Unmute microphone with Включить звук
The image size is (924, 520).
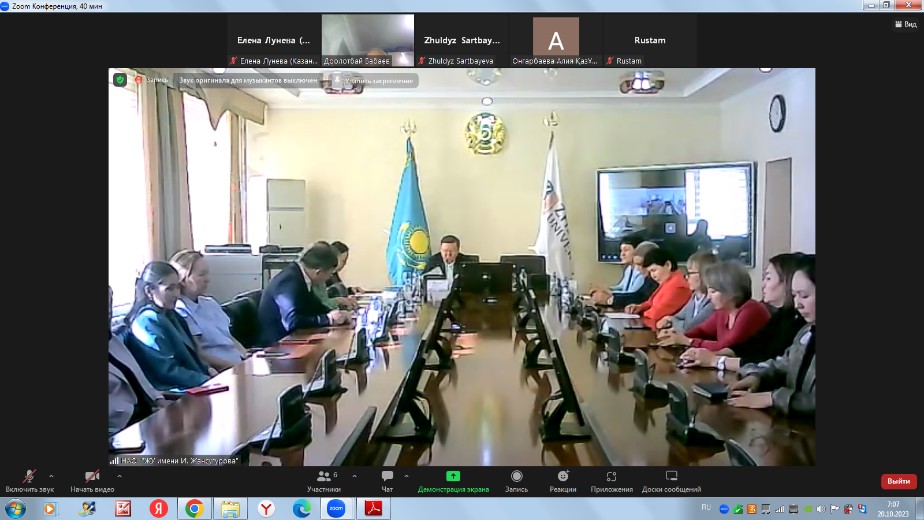pyautogui.click(x=29, y=480)
